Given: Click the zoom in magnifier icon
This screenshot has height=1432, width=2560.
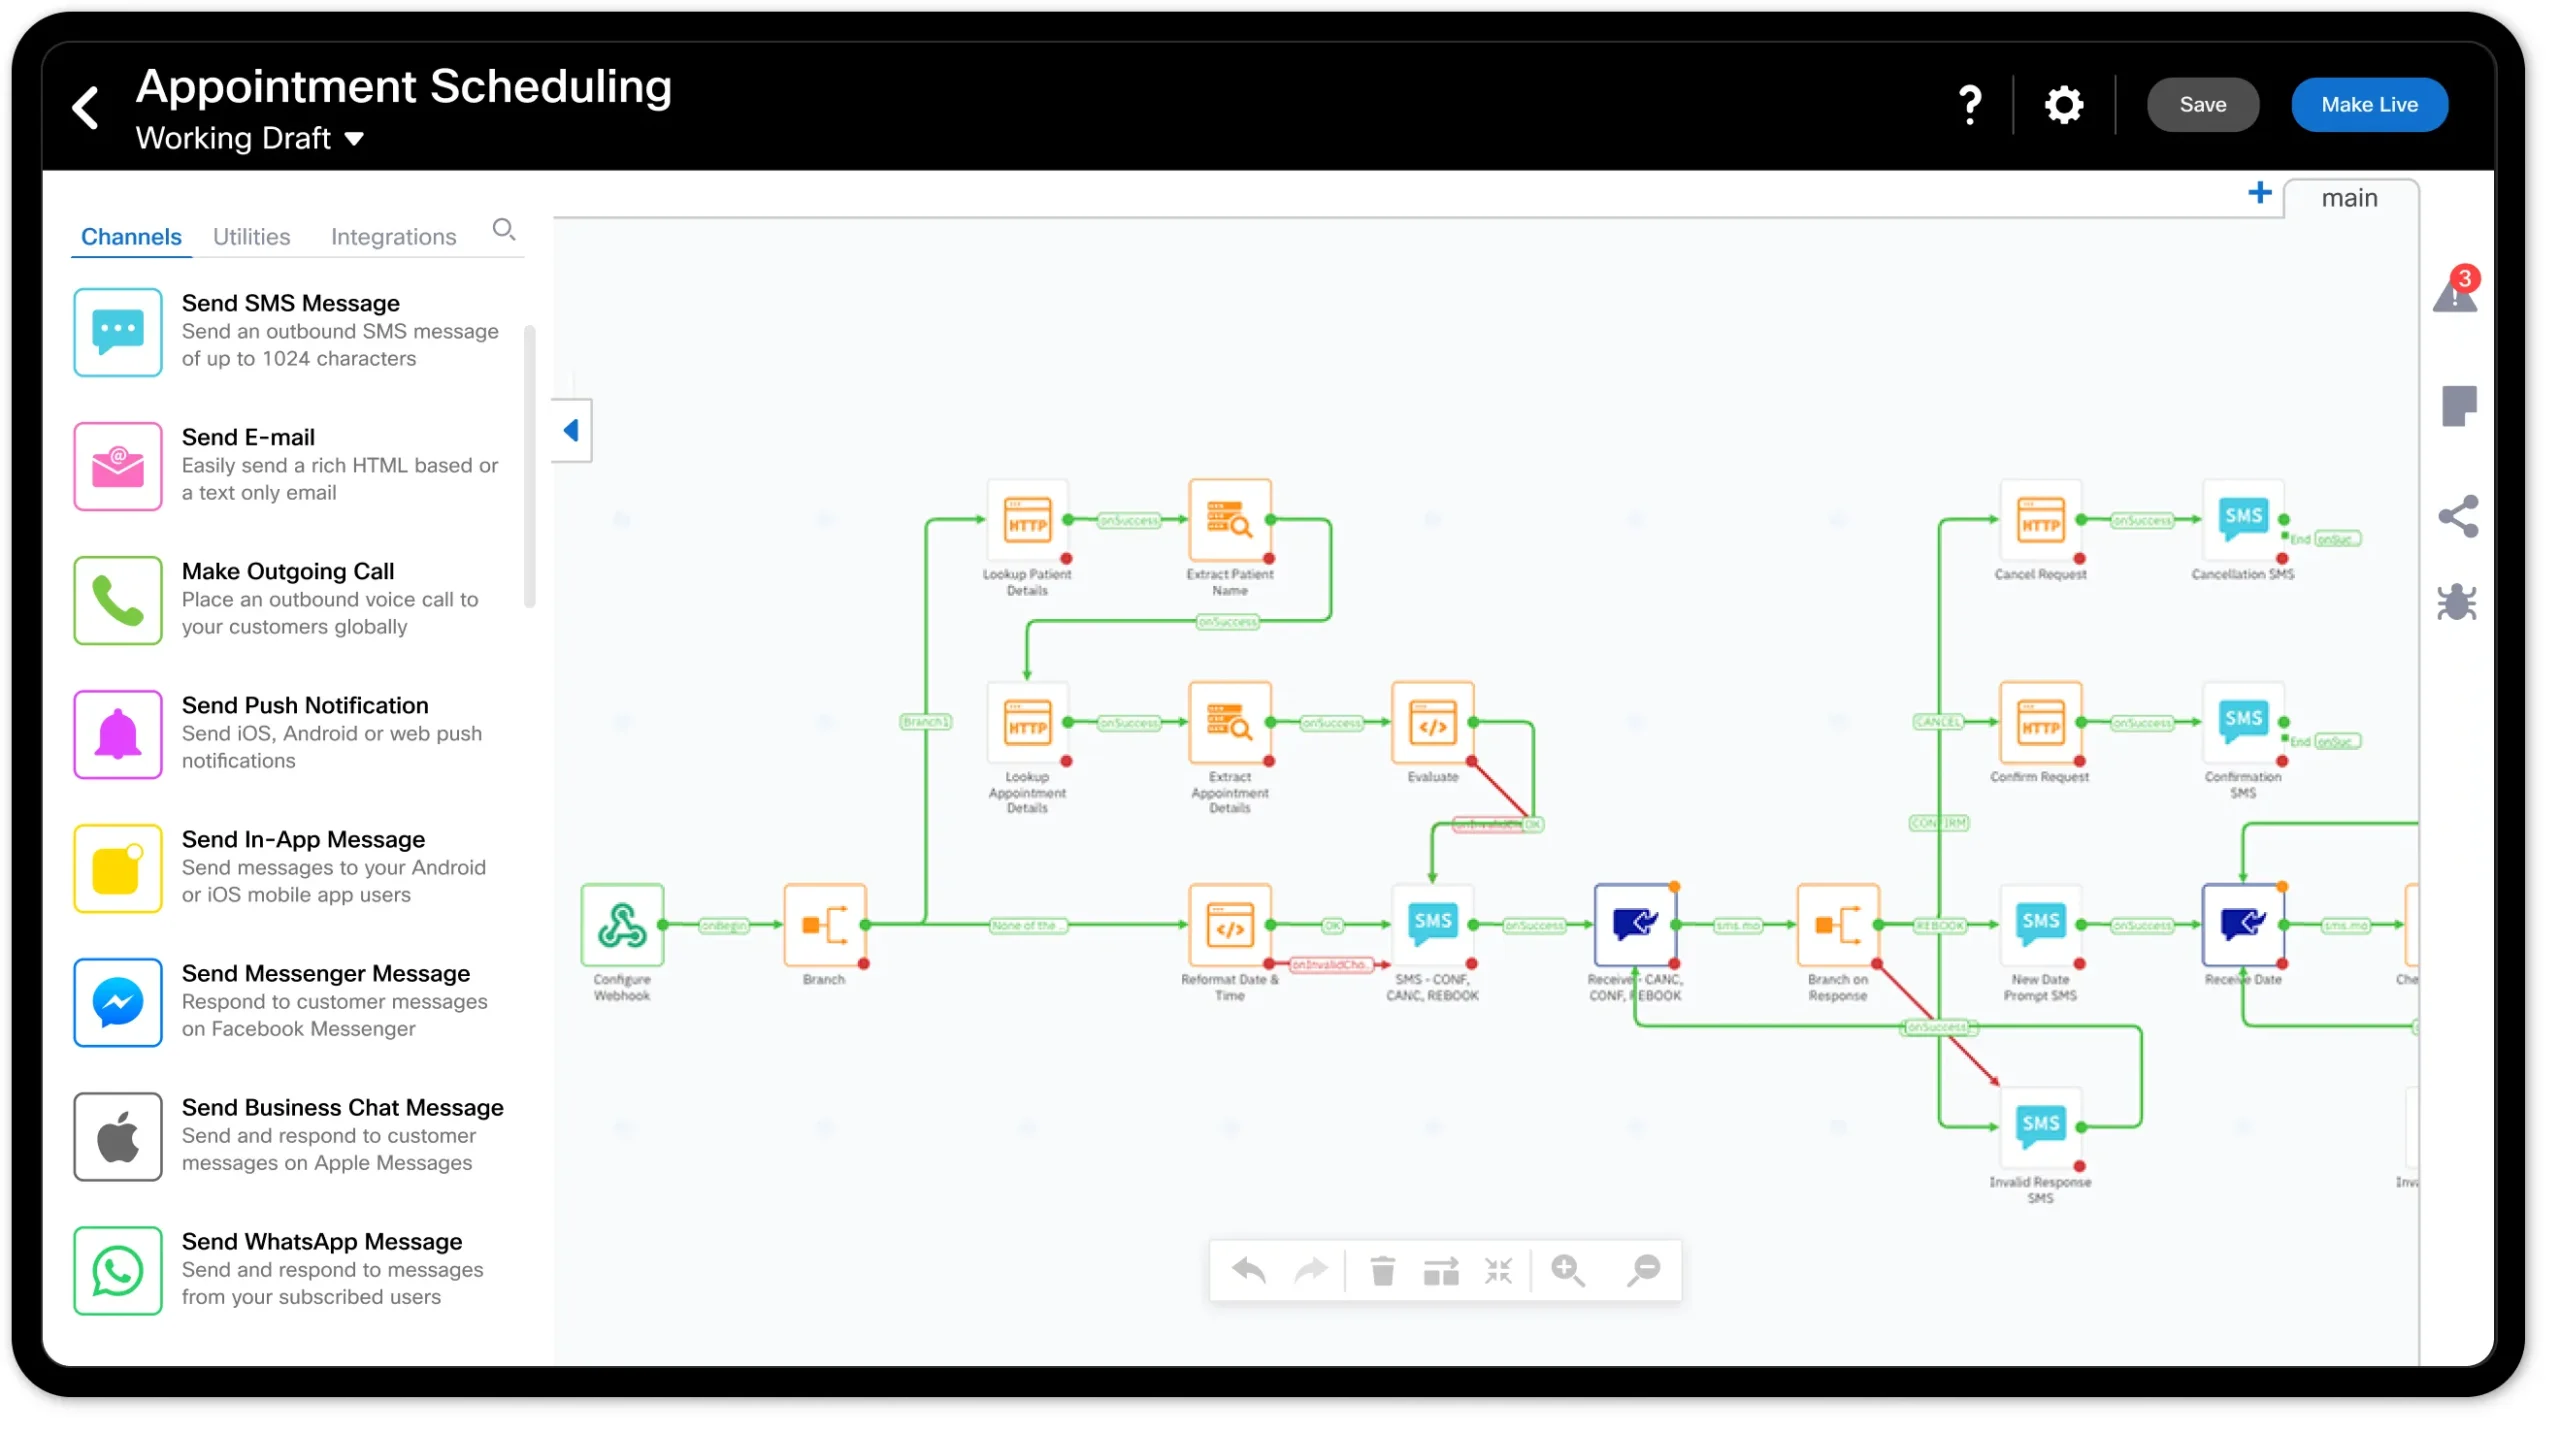Looking at the screenshot, I should click(x=1567, y=1271).
